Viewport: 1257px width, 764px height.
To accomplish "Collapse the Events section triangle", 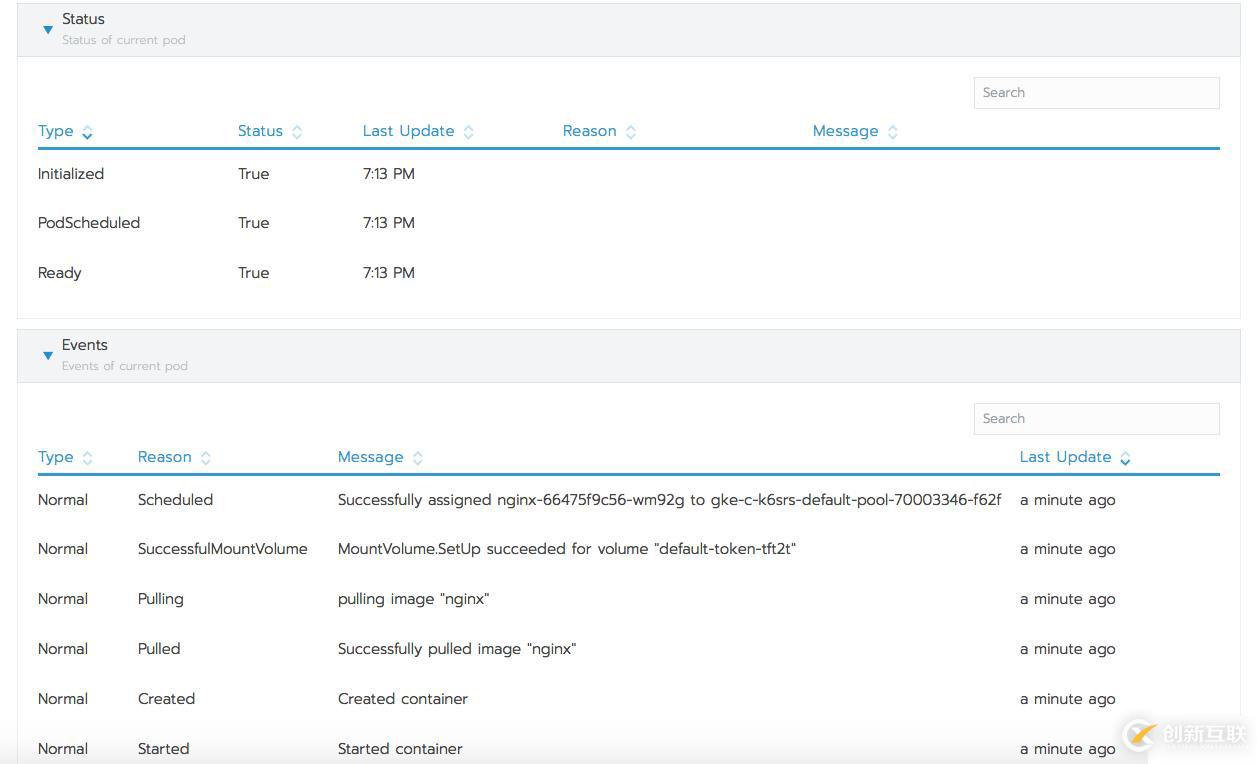I will 48,356.
